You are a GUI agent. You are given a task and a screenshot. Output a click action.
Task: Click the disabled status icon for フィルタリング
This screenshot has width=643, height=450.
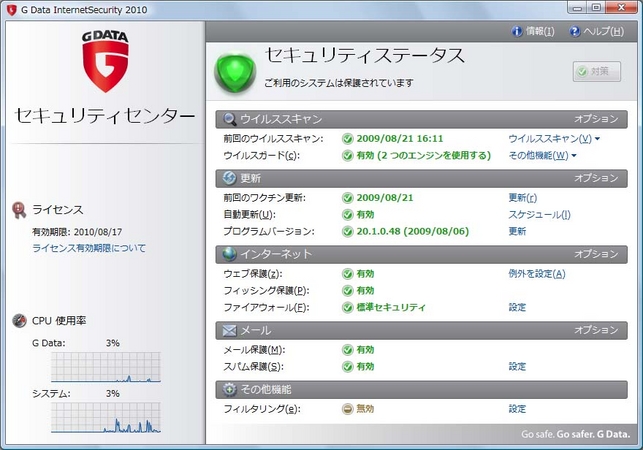347,409
